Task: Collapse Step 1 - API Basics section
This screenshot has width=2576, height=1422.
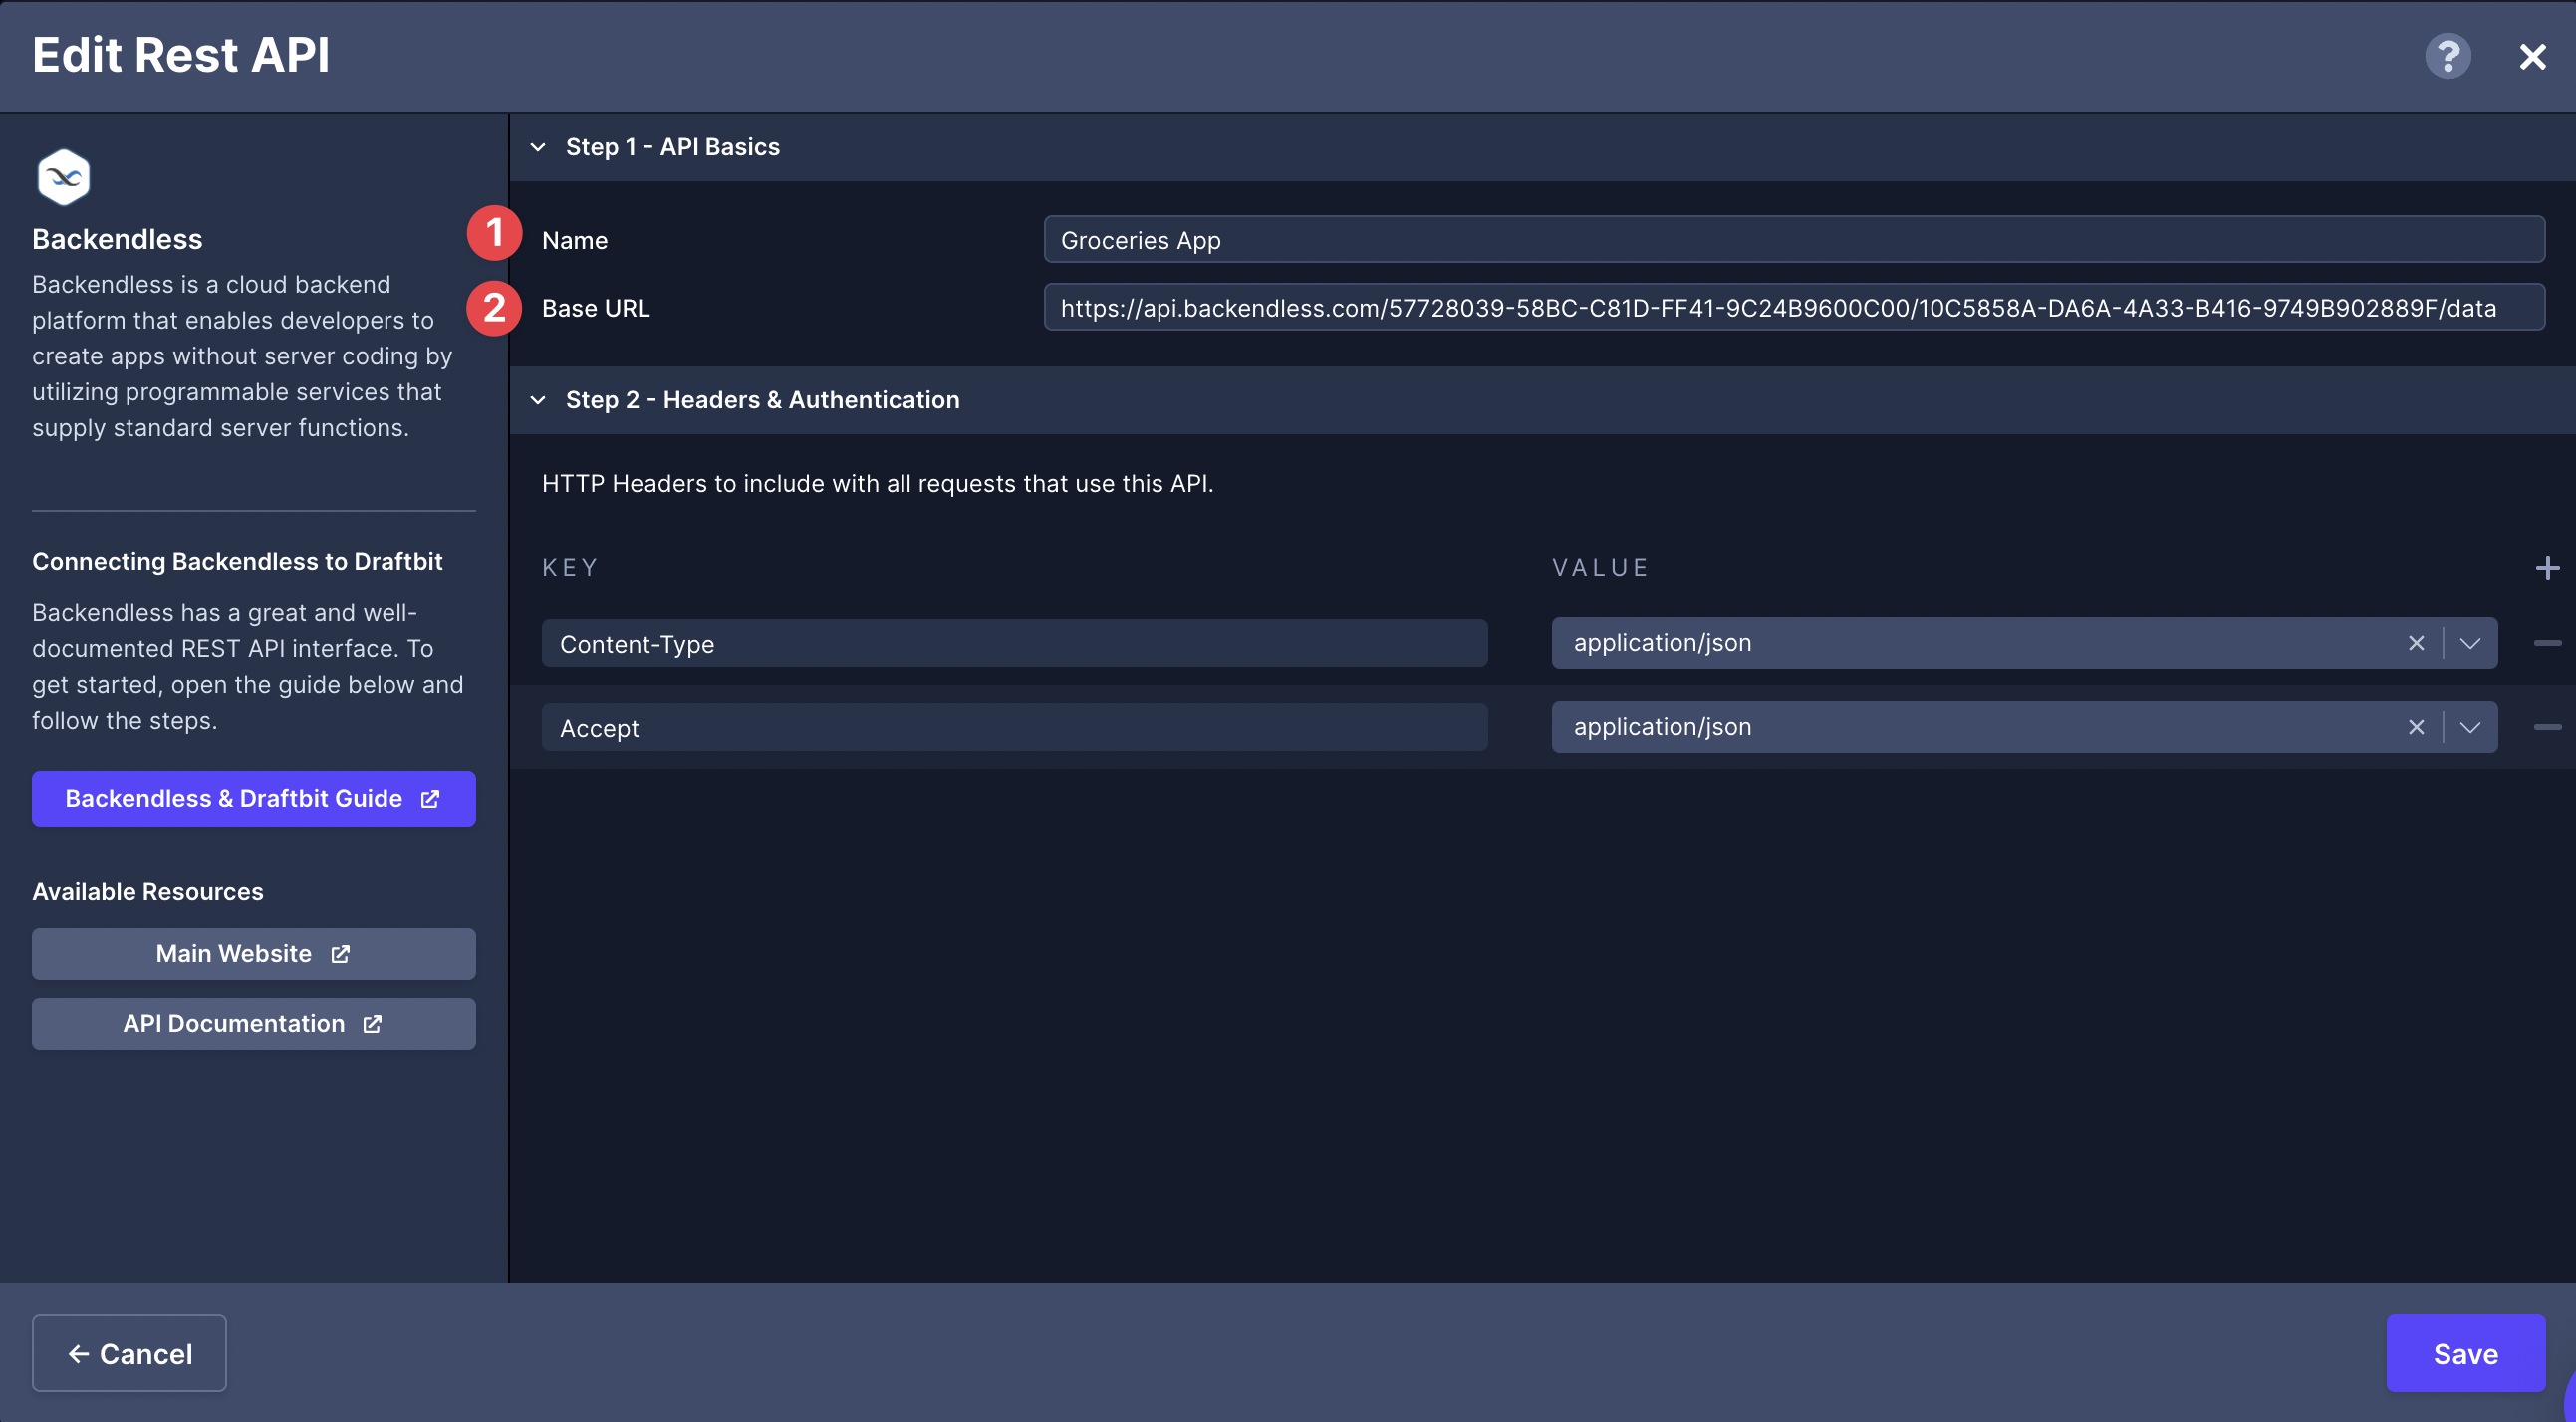Action: (538, 147)
